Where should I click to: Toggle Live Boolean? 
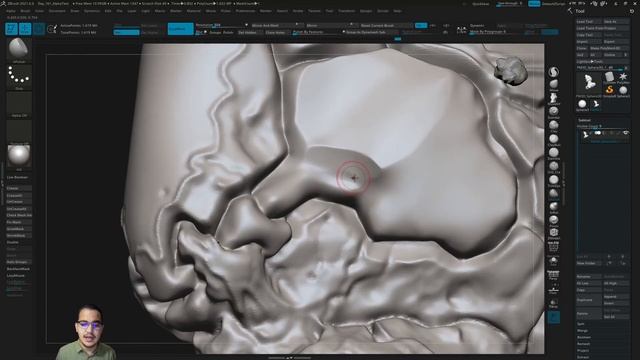pyautogui.click(x=18, y=178)
